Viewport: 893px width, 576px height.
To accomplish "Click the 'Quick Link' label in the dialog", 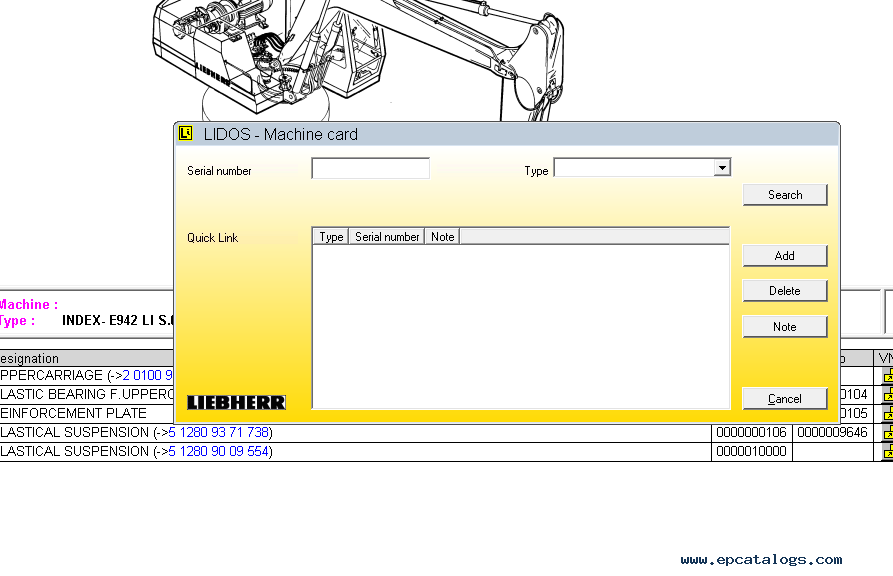I will 212,238.
